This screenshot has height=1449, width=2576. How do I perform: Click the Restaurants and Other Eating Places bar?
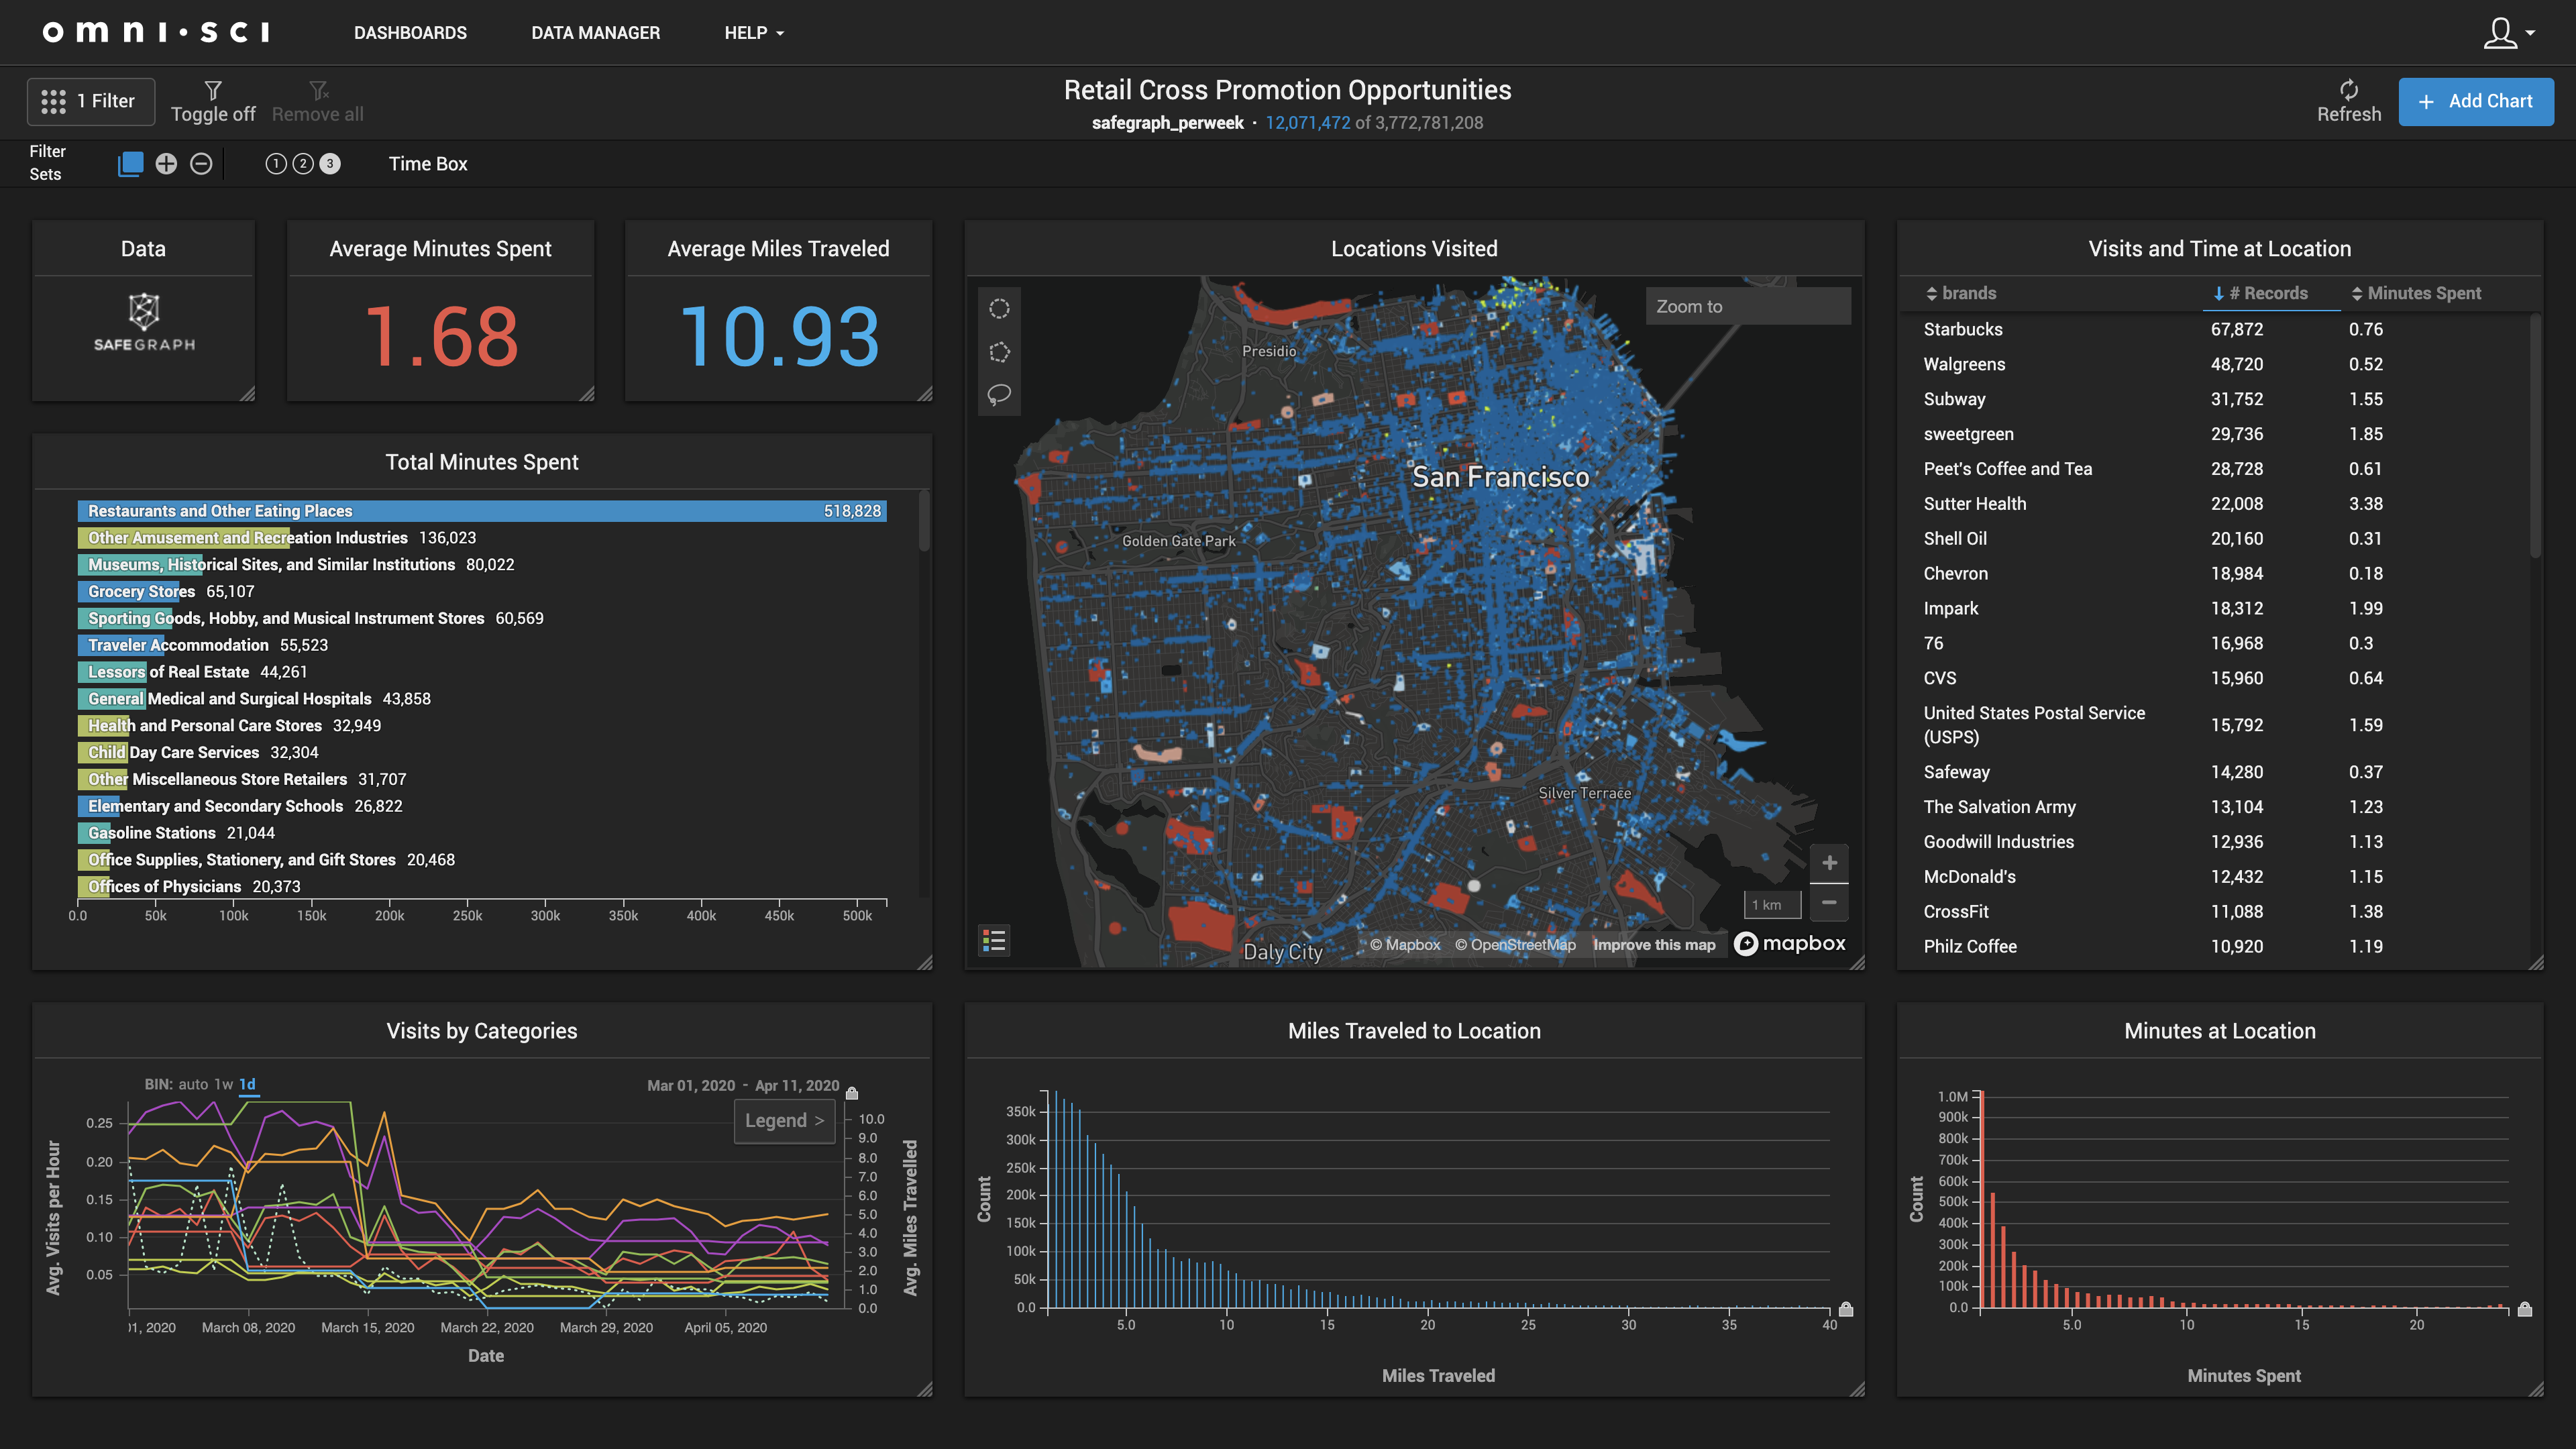tap(482, 511)
